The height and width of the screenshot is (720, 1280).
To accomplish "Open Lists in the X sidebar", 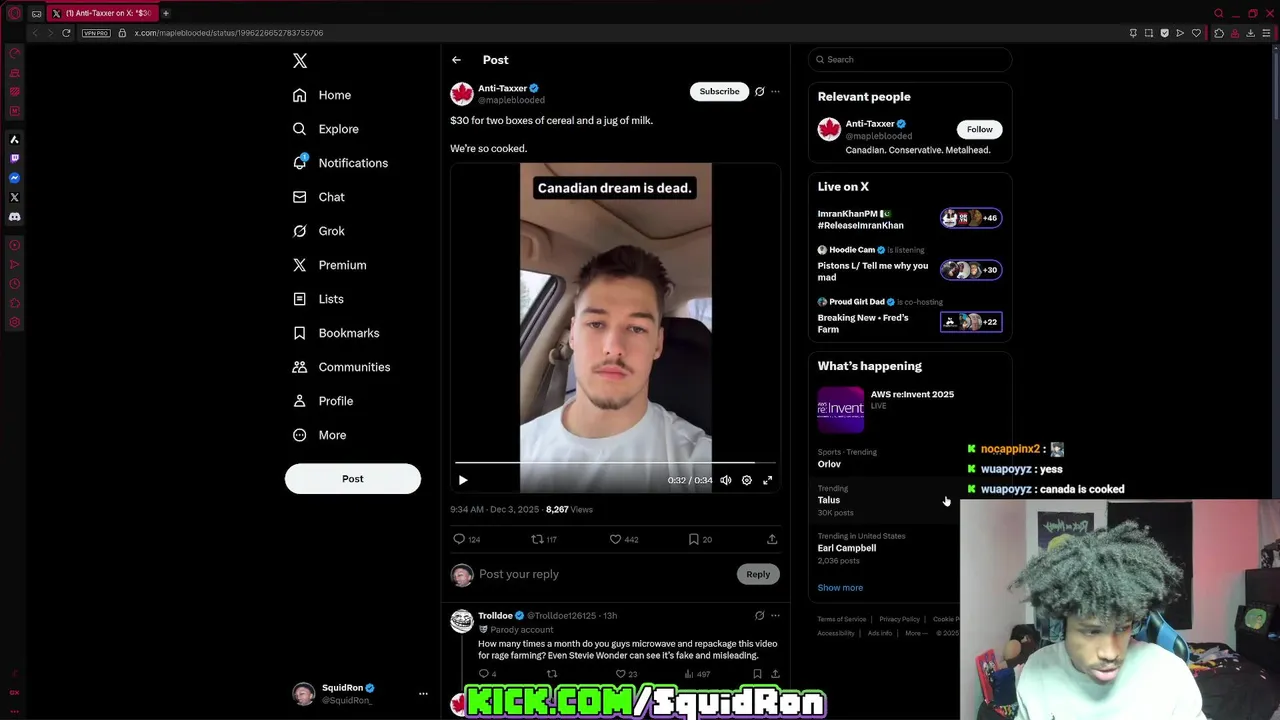I will (318, 299).
